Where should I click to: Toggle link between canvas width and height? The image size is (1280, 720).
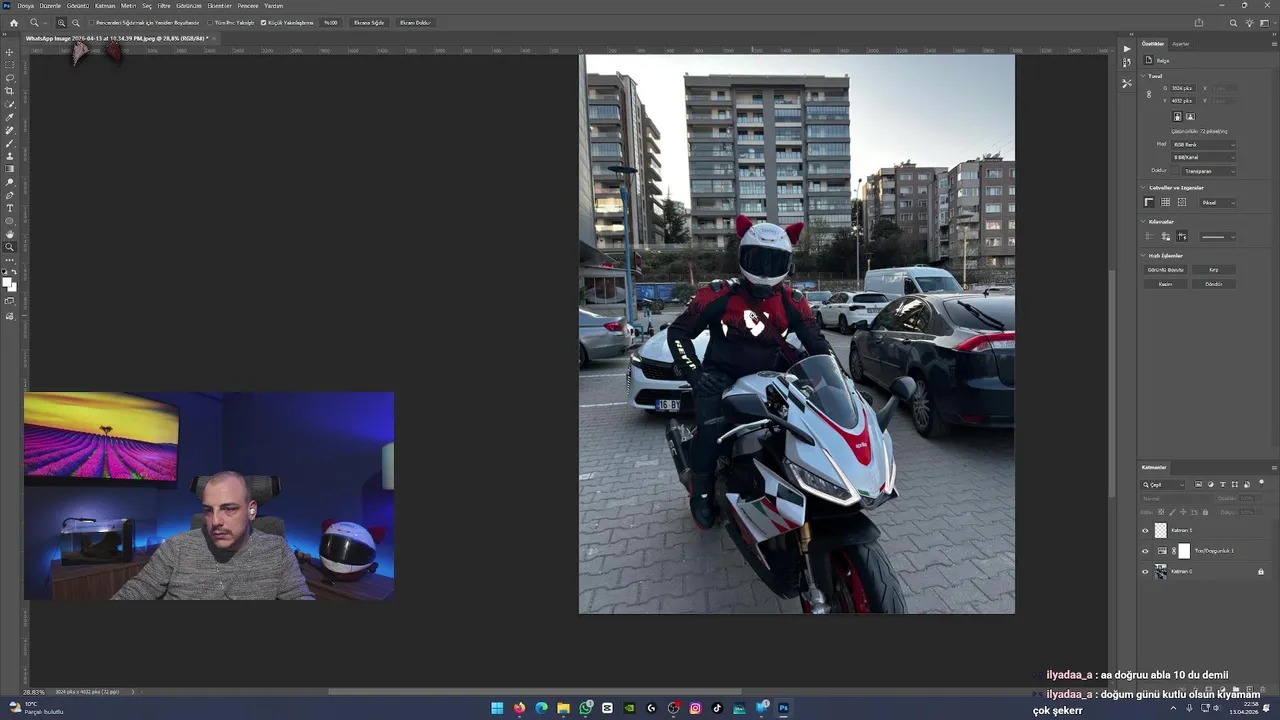tap(1149, 94)
